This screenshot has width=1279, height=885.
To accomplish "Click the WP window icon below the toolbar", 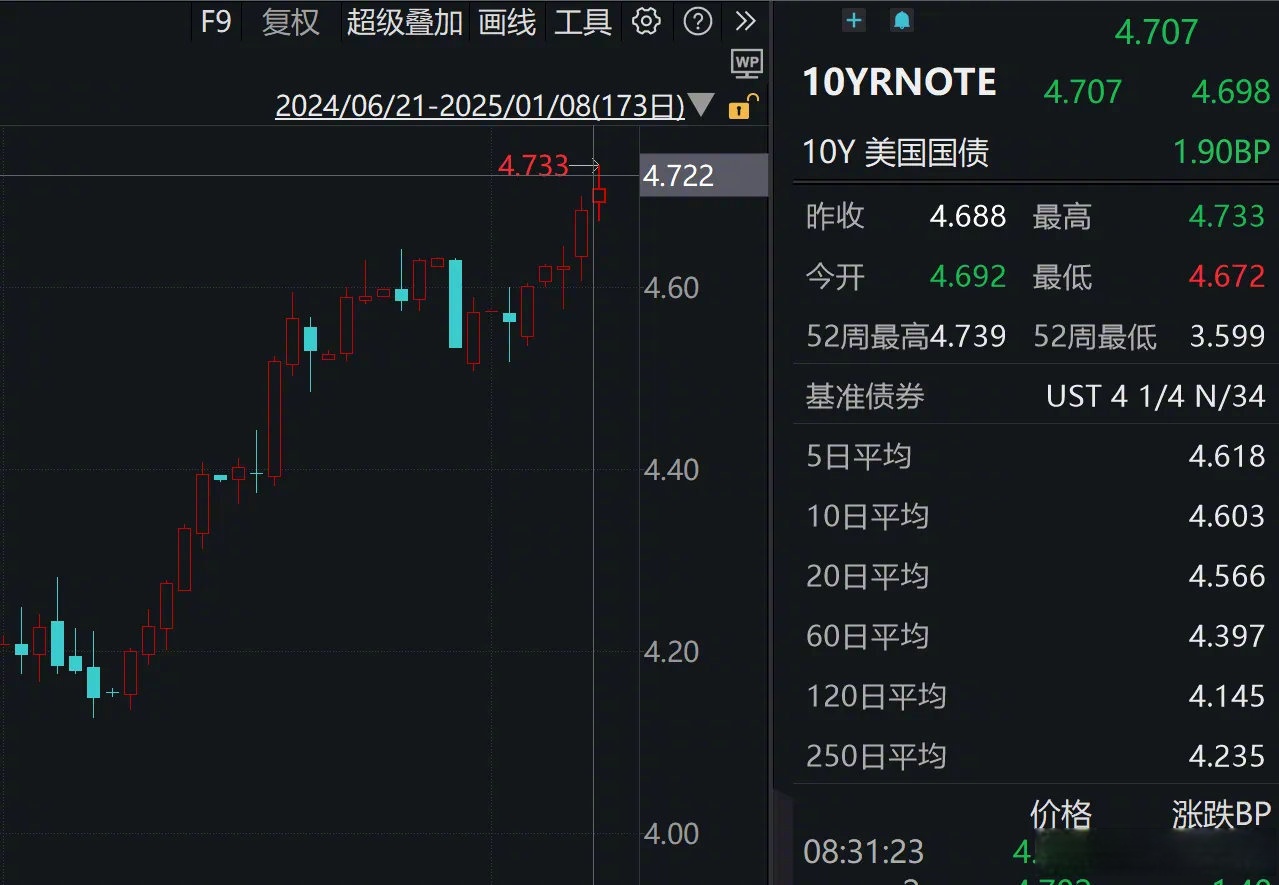I will pyautogui.click(x=745, y=63).
